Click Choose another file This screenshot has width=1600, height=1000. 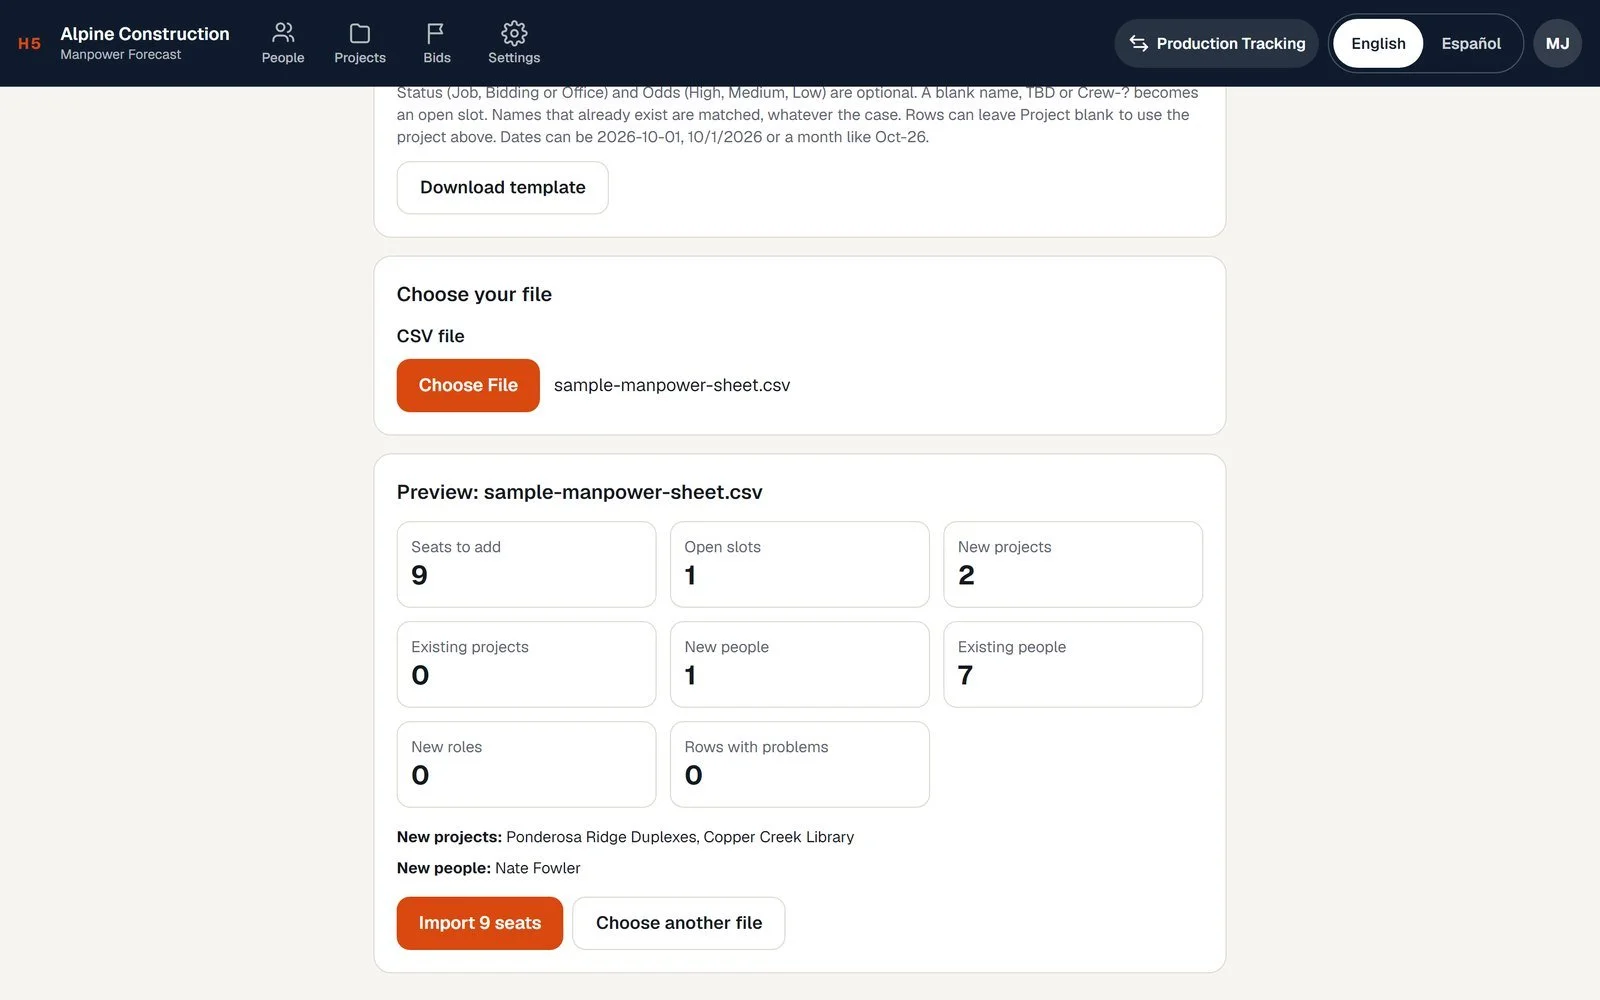(x=679, y=923)
